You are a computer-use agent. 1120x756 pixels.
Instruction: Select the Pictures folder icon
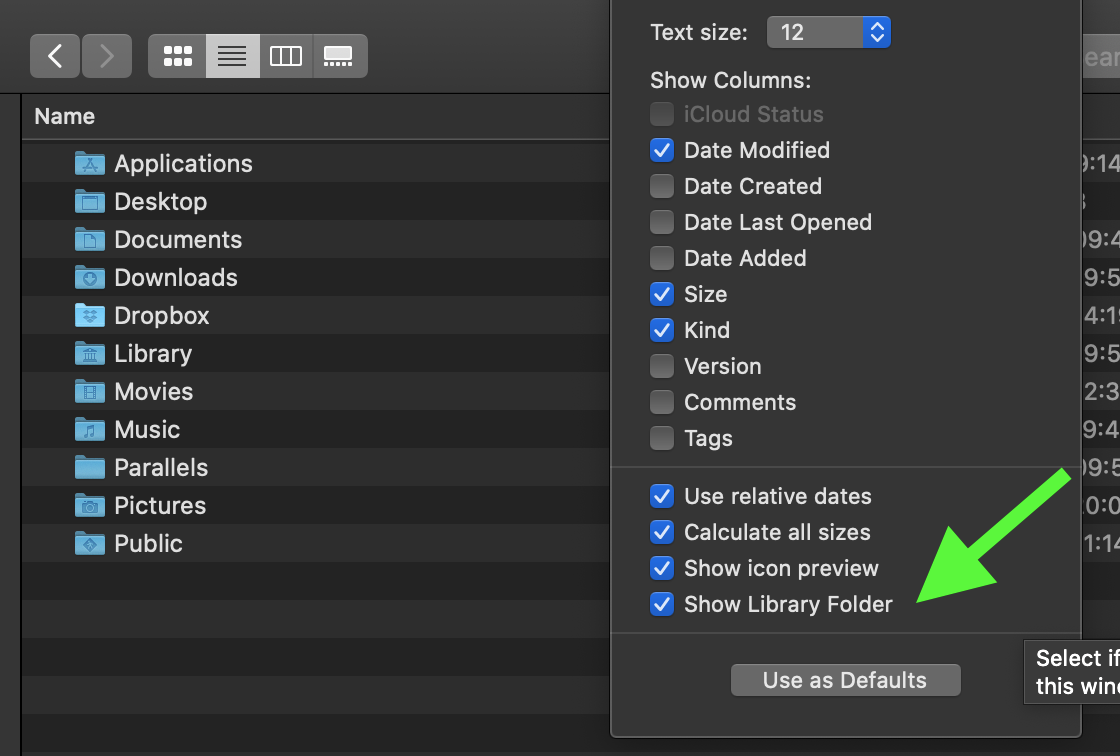tap(90, 505)
